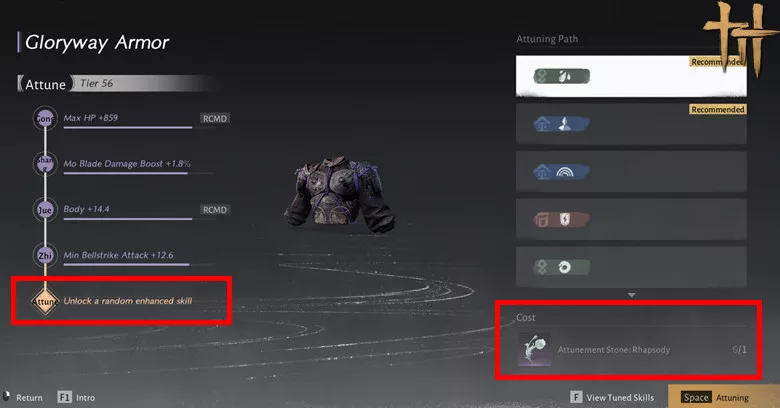
Task: Click the orange Attune diamond node
Action: (45, 301)
